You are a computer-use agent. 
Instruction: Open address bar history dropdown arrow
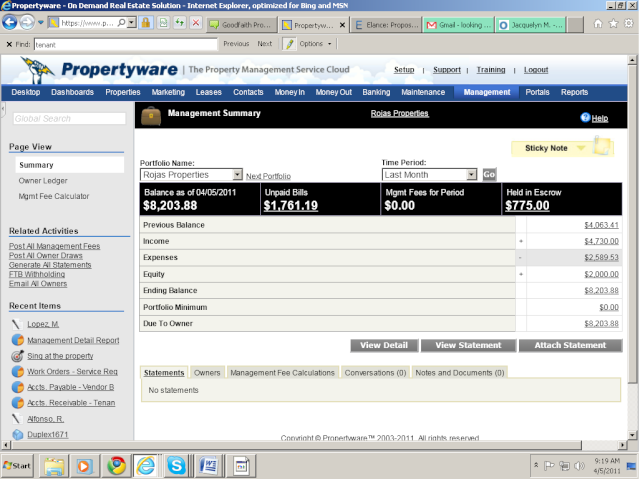(131, 23)
